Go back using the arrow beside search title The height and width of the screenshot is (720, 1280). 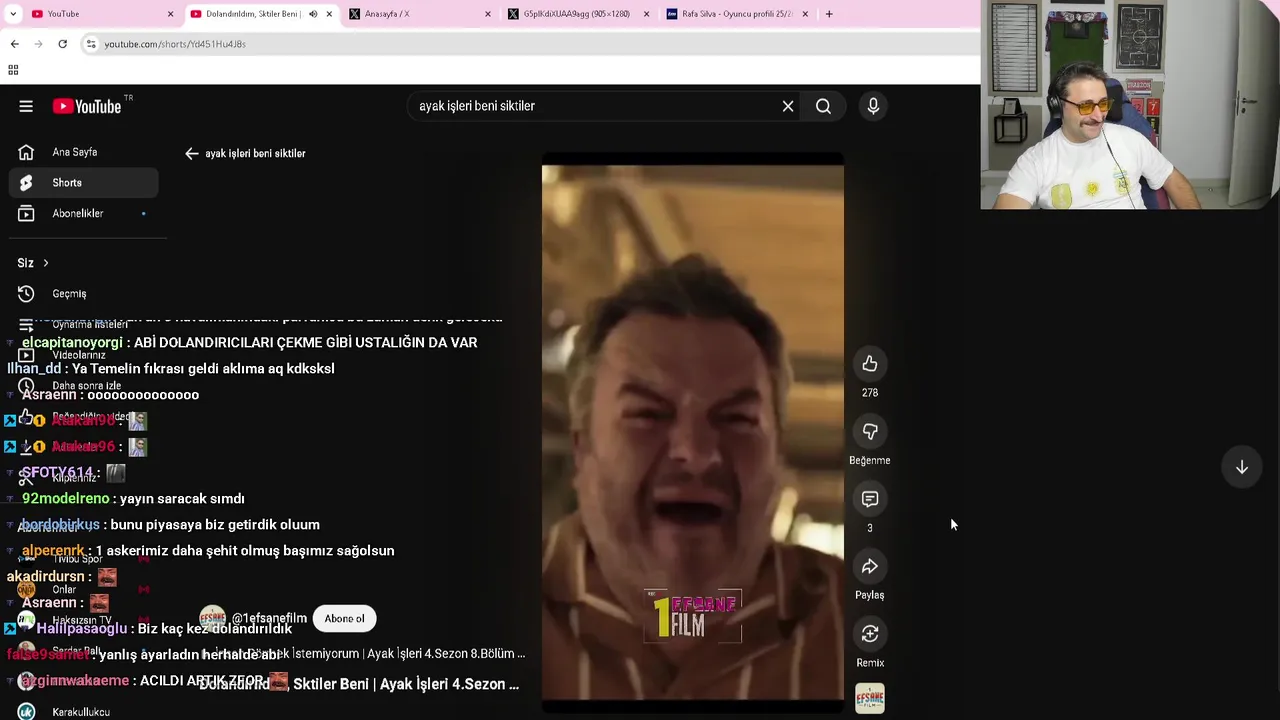coord(192,153)
